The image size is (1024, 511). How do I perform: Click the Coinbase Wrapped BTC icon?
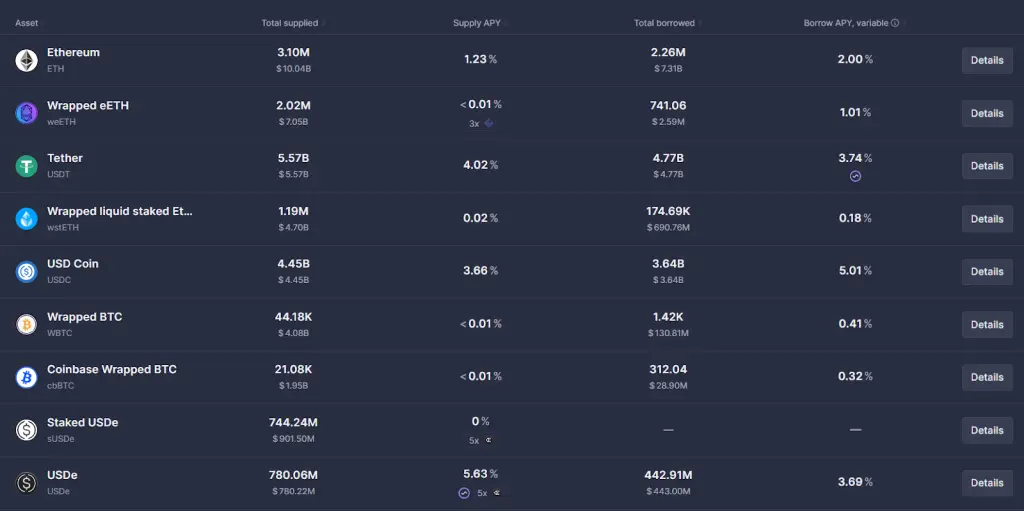(x=26, y=377)
